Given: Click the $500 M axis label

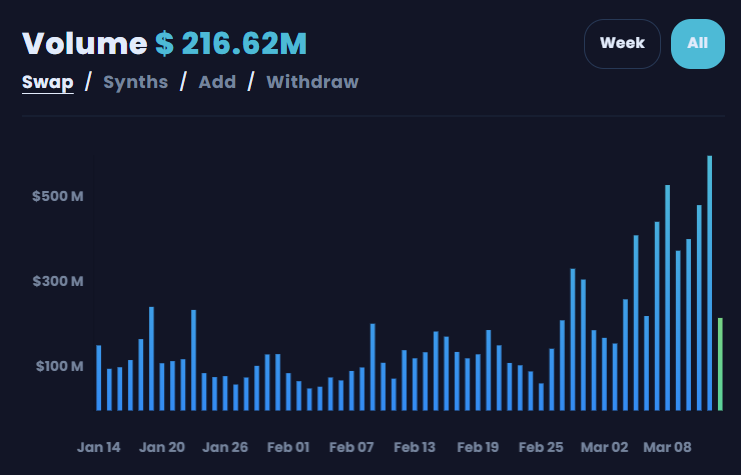Looking at the screenshot, I should [57, 195].
